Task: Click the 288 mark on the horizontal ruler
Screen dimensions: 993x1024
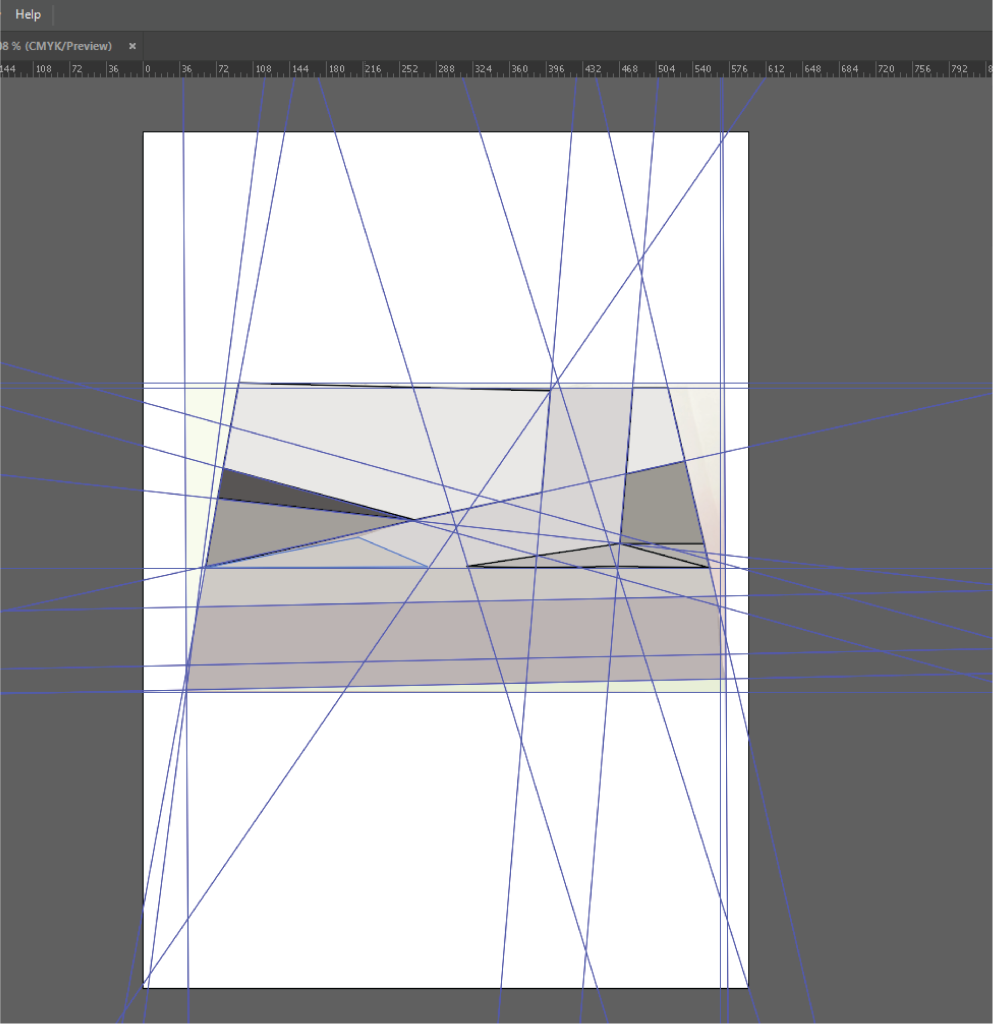Action: click(446, 70)
